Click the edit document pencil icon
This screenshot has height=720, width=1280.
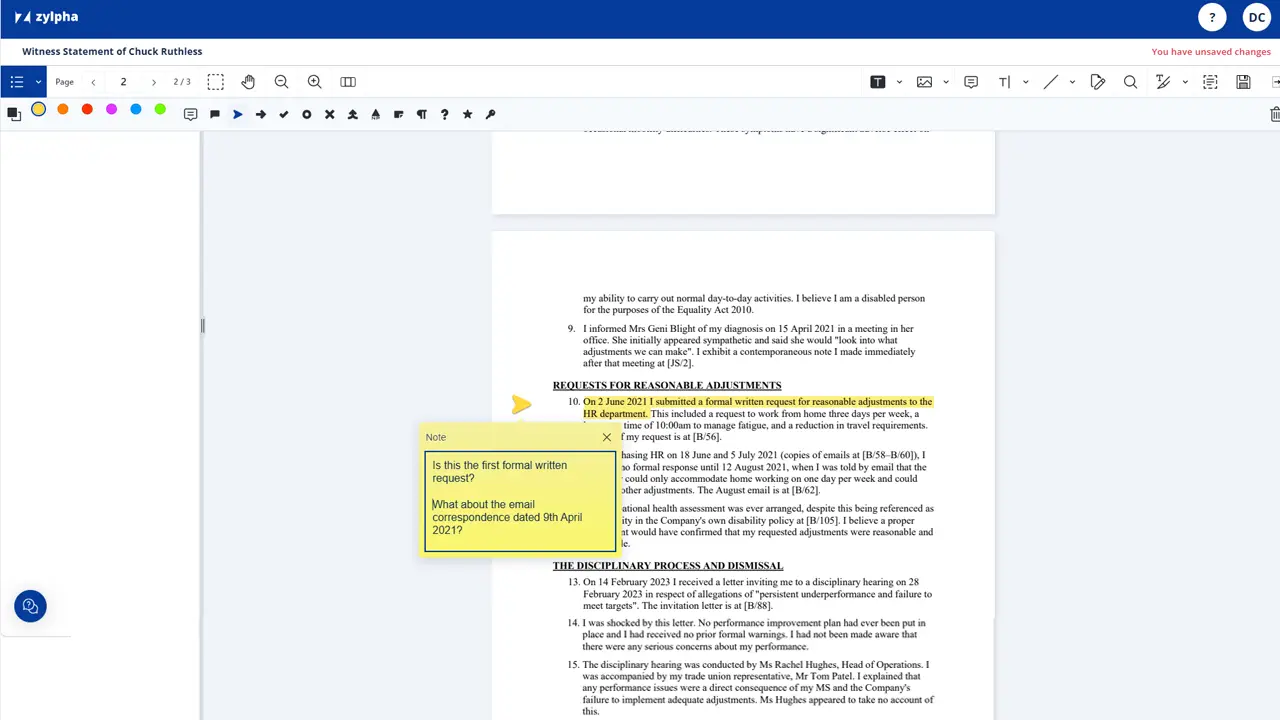click(x=1097, y=82)
